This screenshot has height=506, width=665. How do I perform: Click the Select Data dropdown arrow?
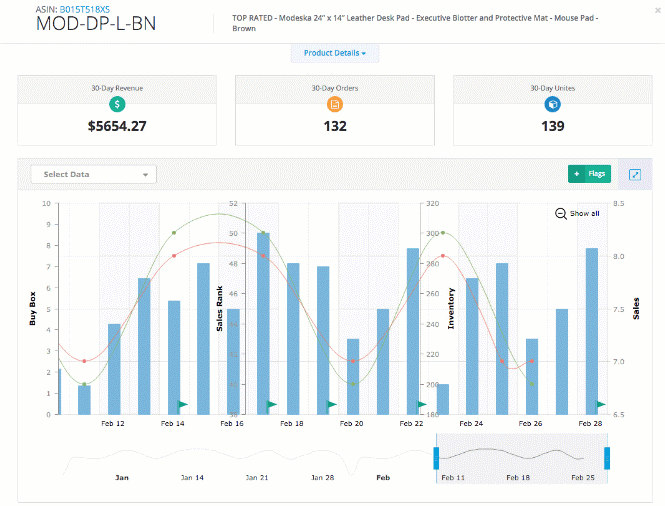[x=145, y=175]
